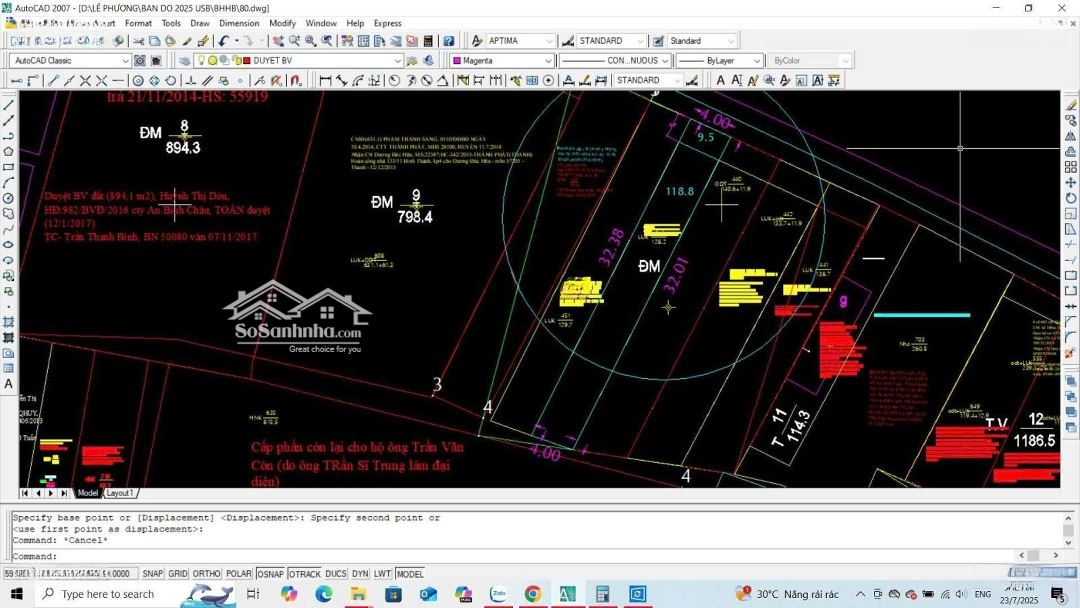Enable GRID display in status bar

[178, 574]
